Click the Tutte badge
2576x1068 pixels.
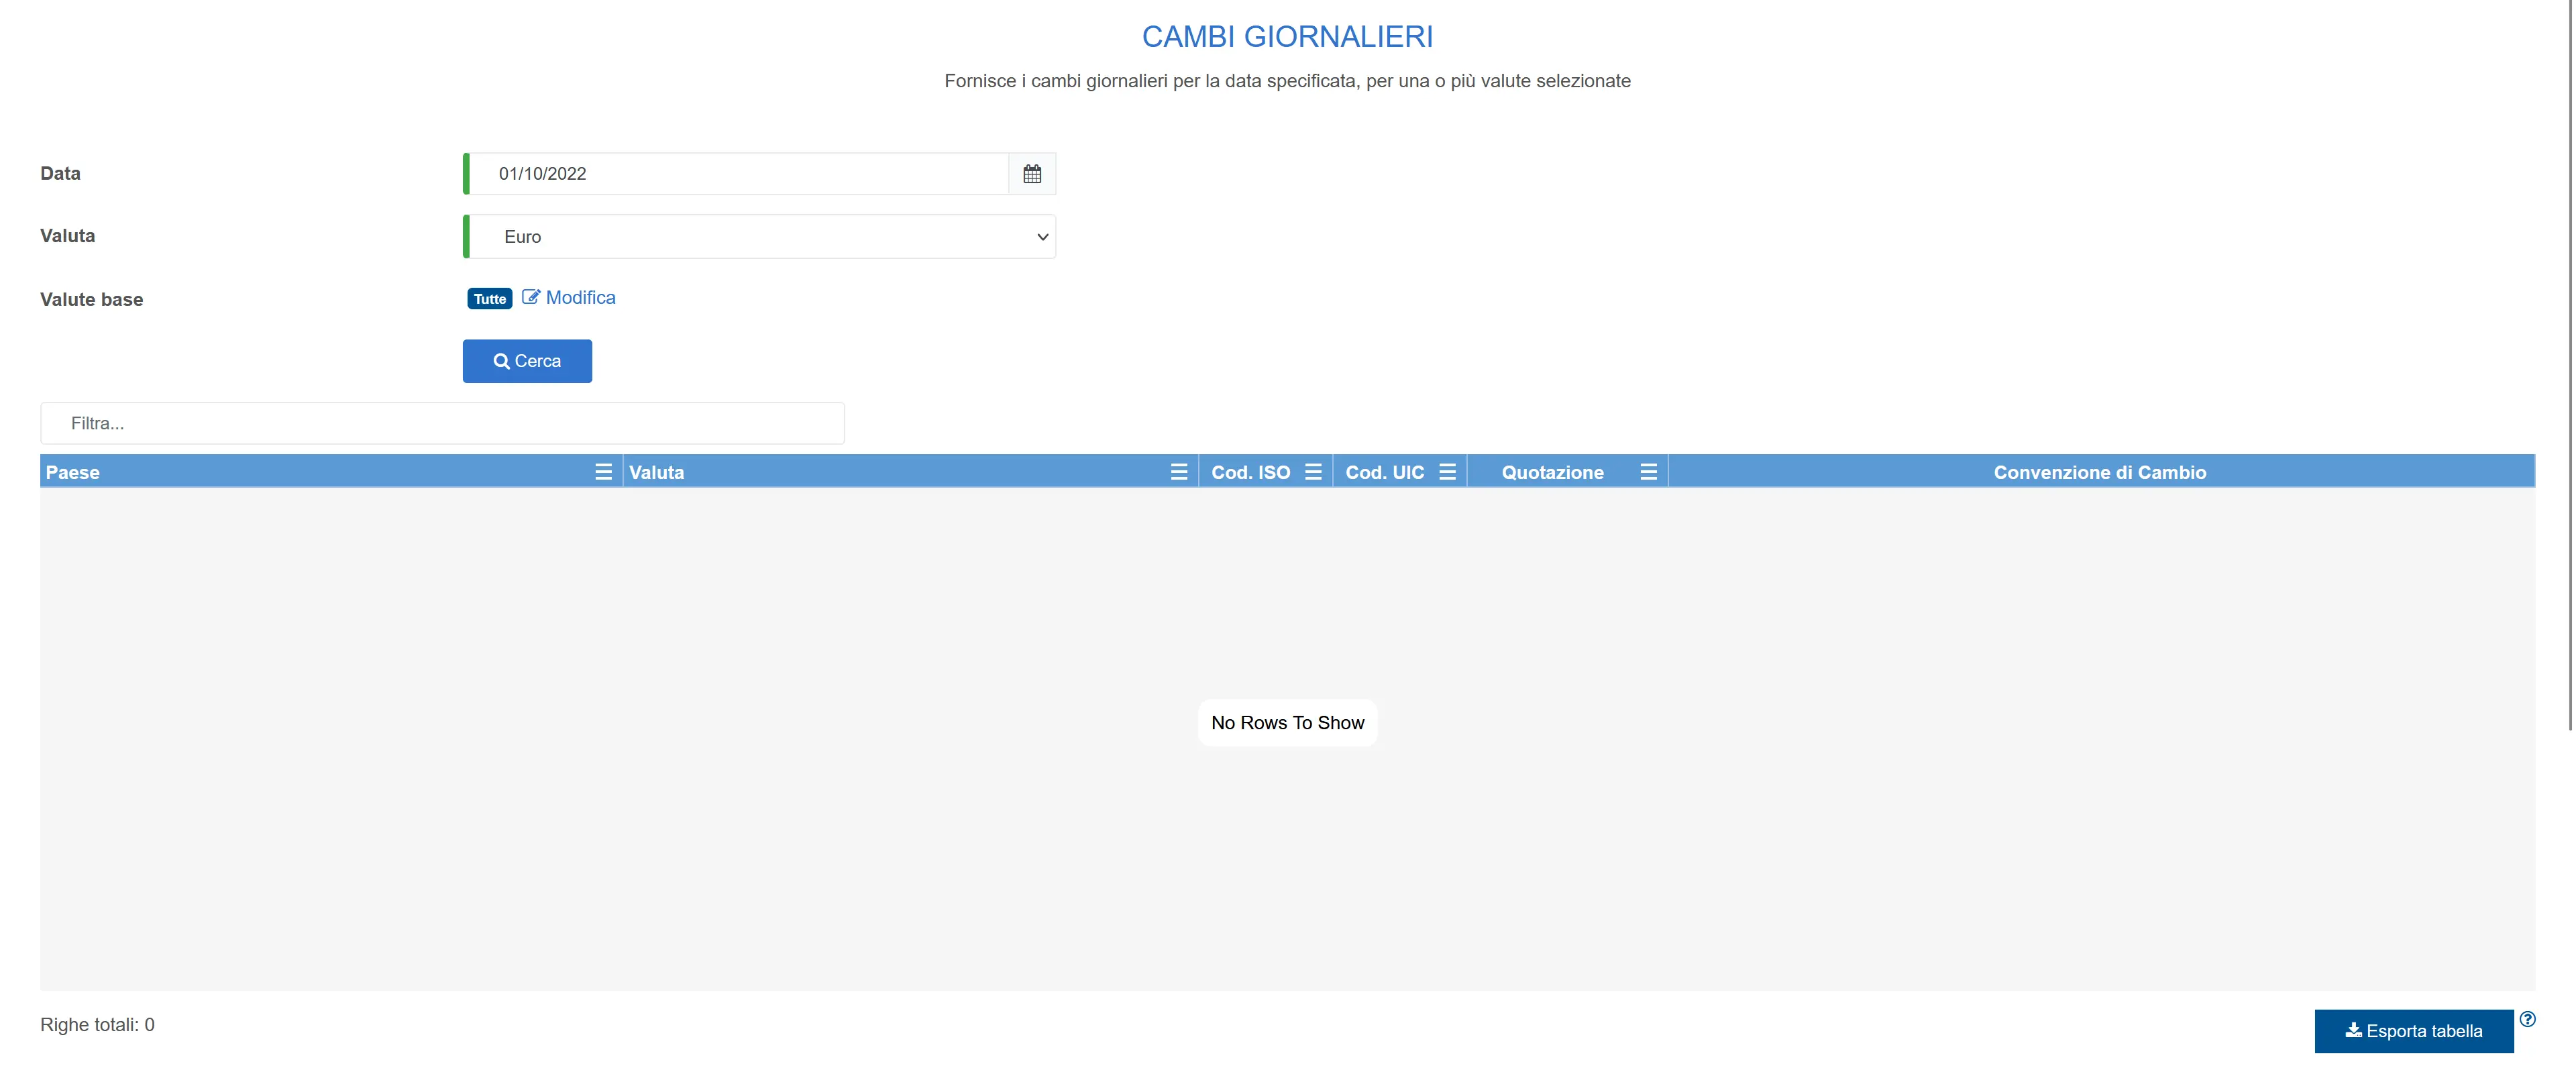tap(489, 299)
